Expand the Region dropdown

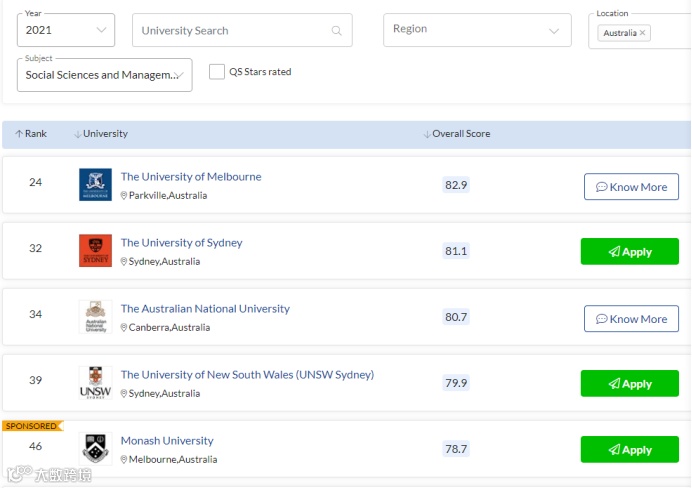pos(477,30)
